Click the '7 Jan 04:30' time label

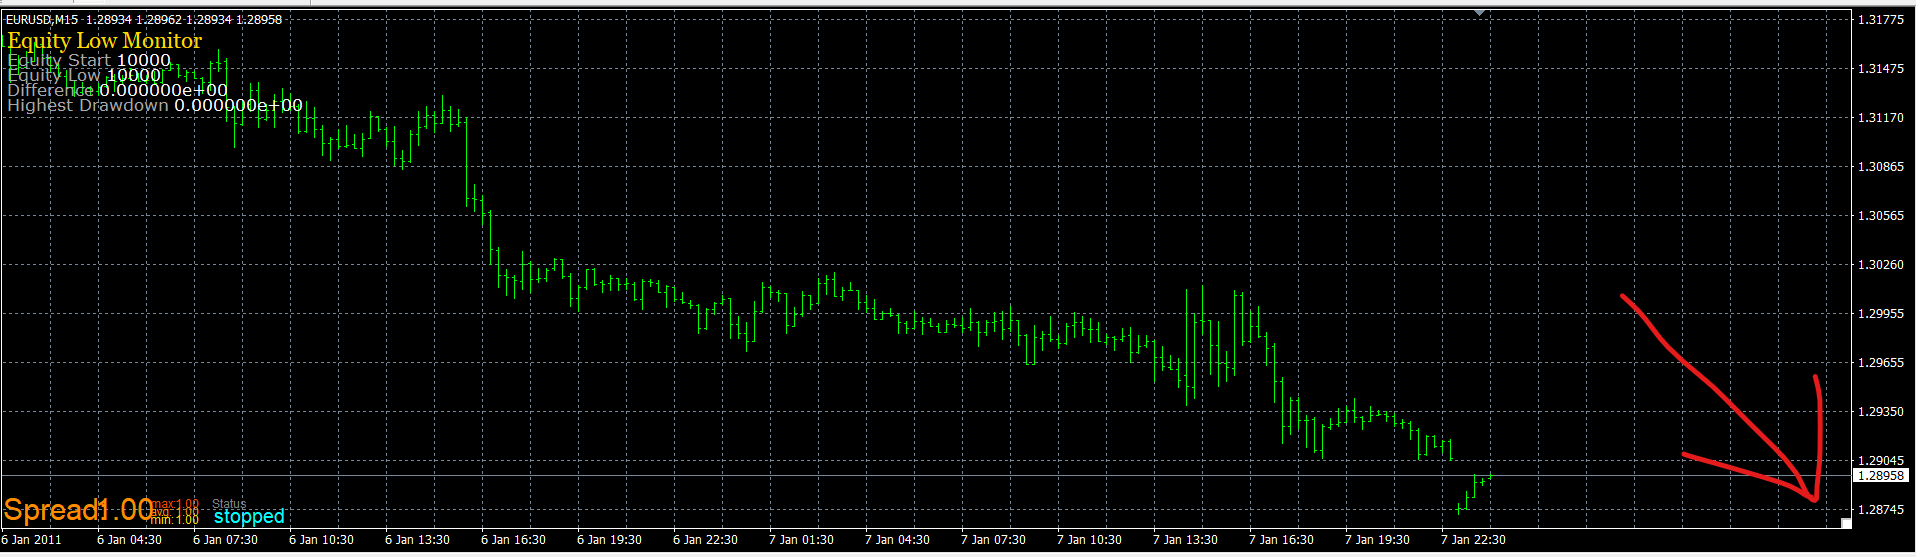click(x=897, y=540)
